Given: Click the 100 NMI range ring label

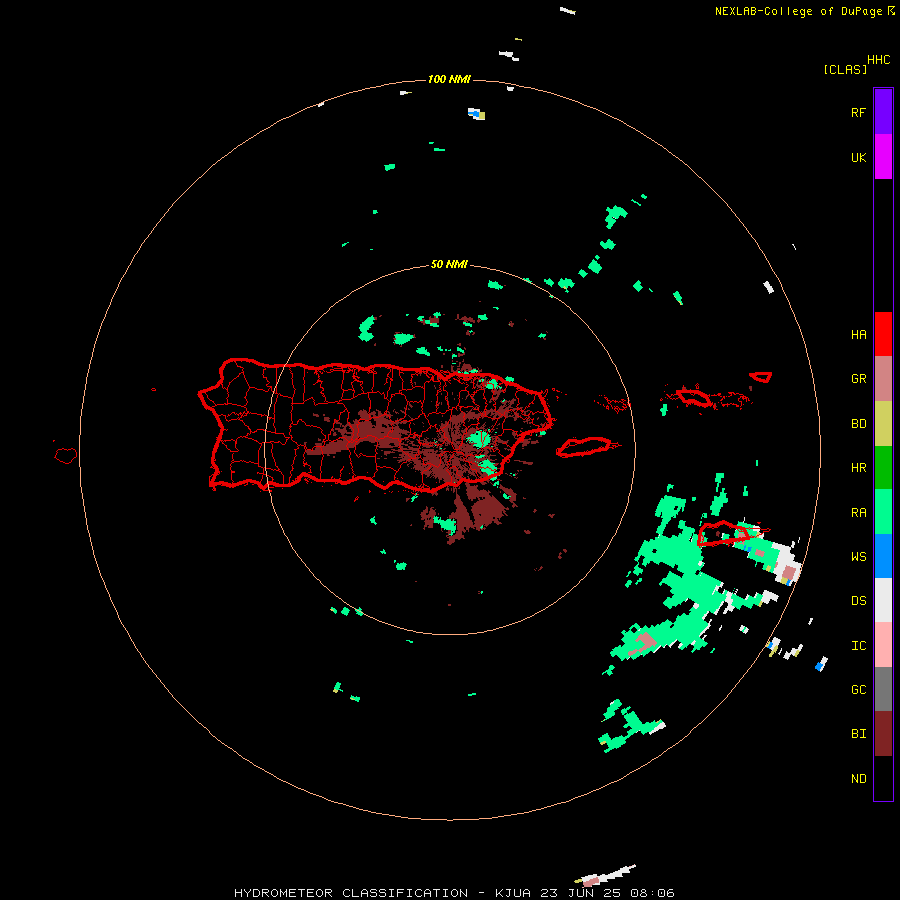Looking at the screenshot, I should (x=449, y=79).
